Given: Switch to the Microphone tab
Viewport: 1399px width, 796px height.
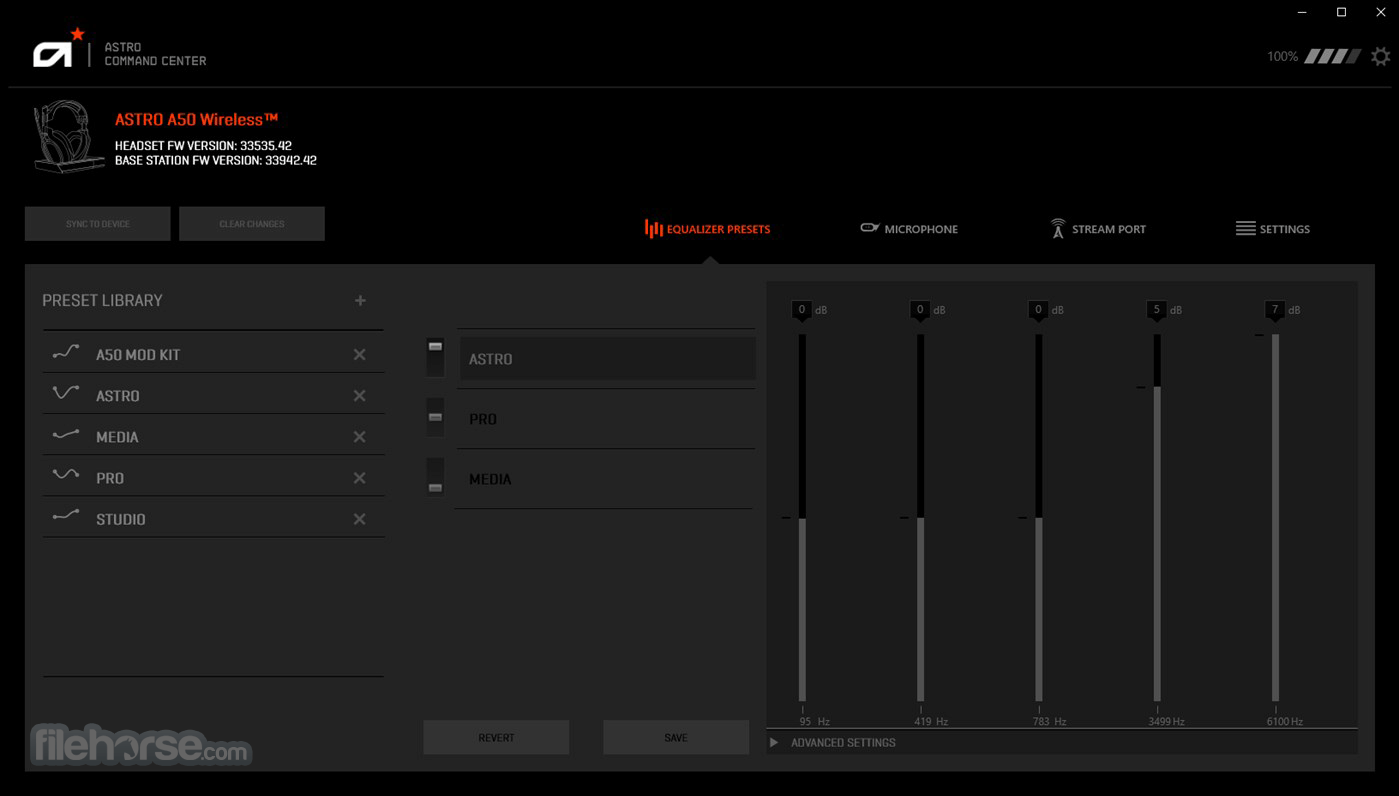Looking at the screenshot, I should coord(909,229).
